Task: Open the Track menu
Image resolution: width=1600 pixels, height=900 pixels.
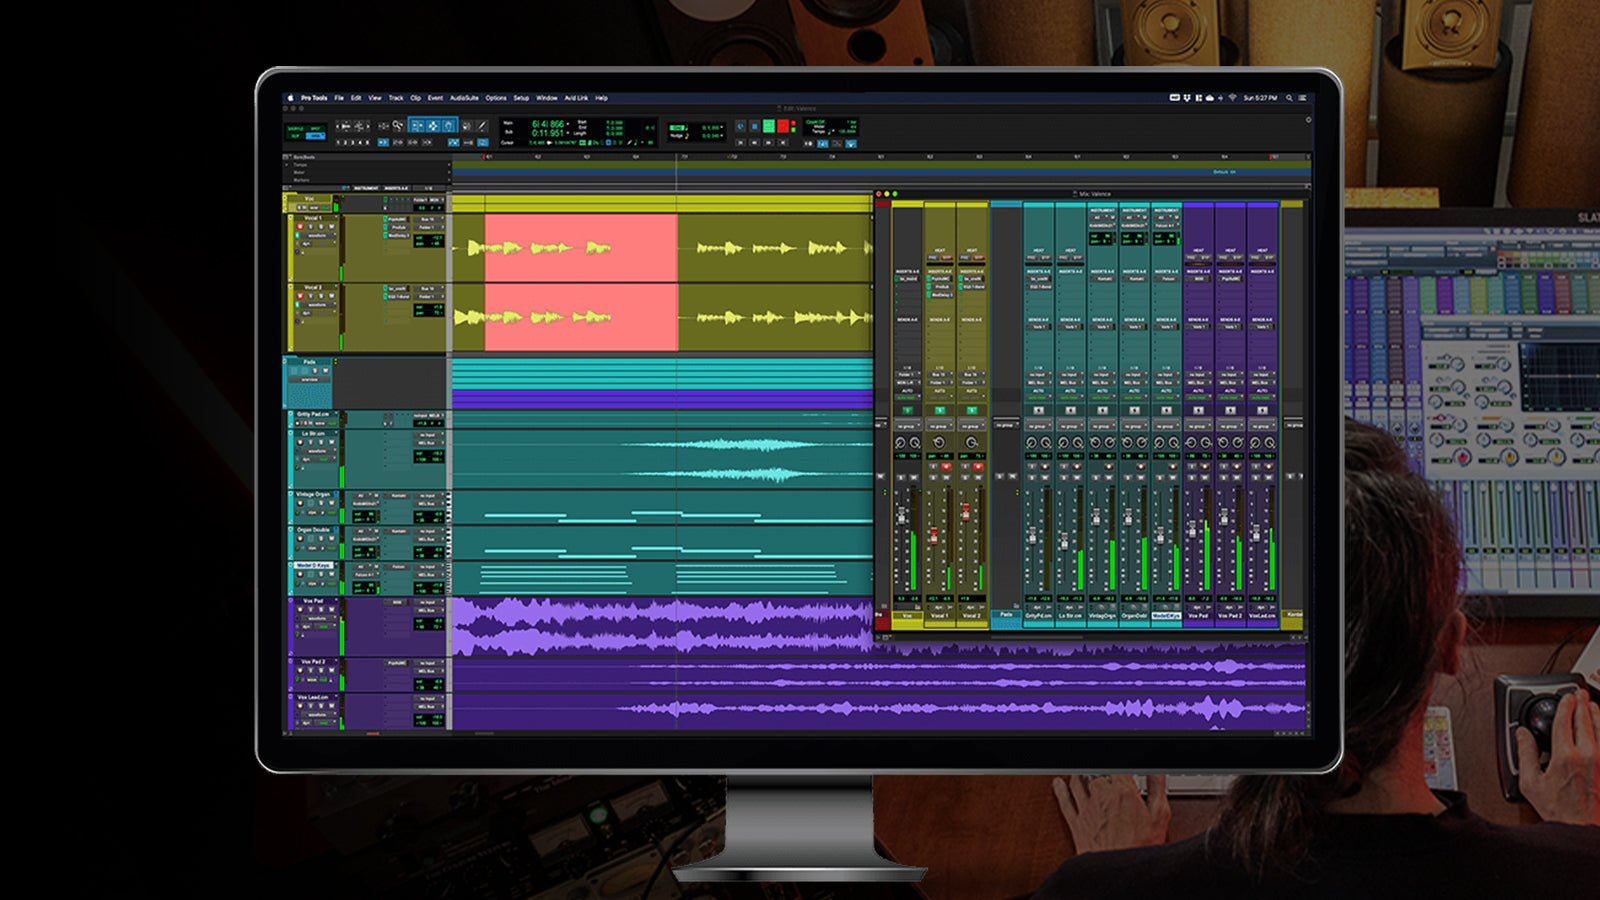Action: pos(396,98)
